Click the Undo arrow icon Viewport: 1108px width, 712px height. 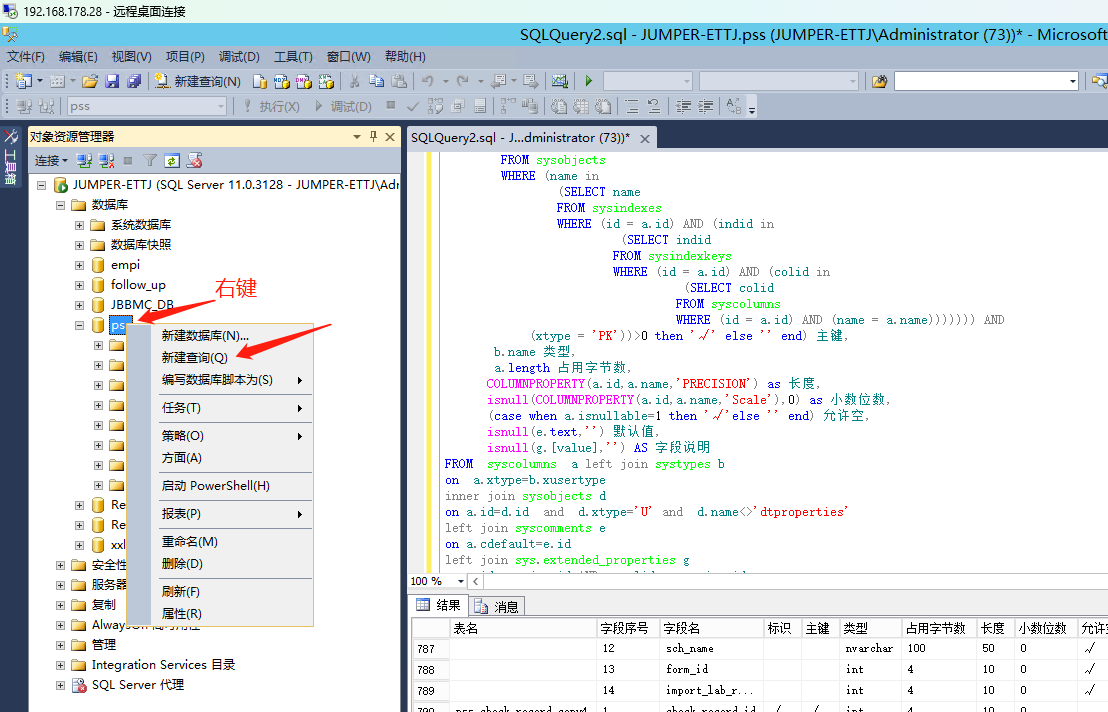pos(428,81)
